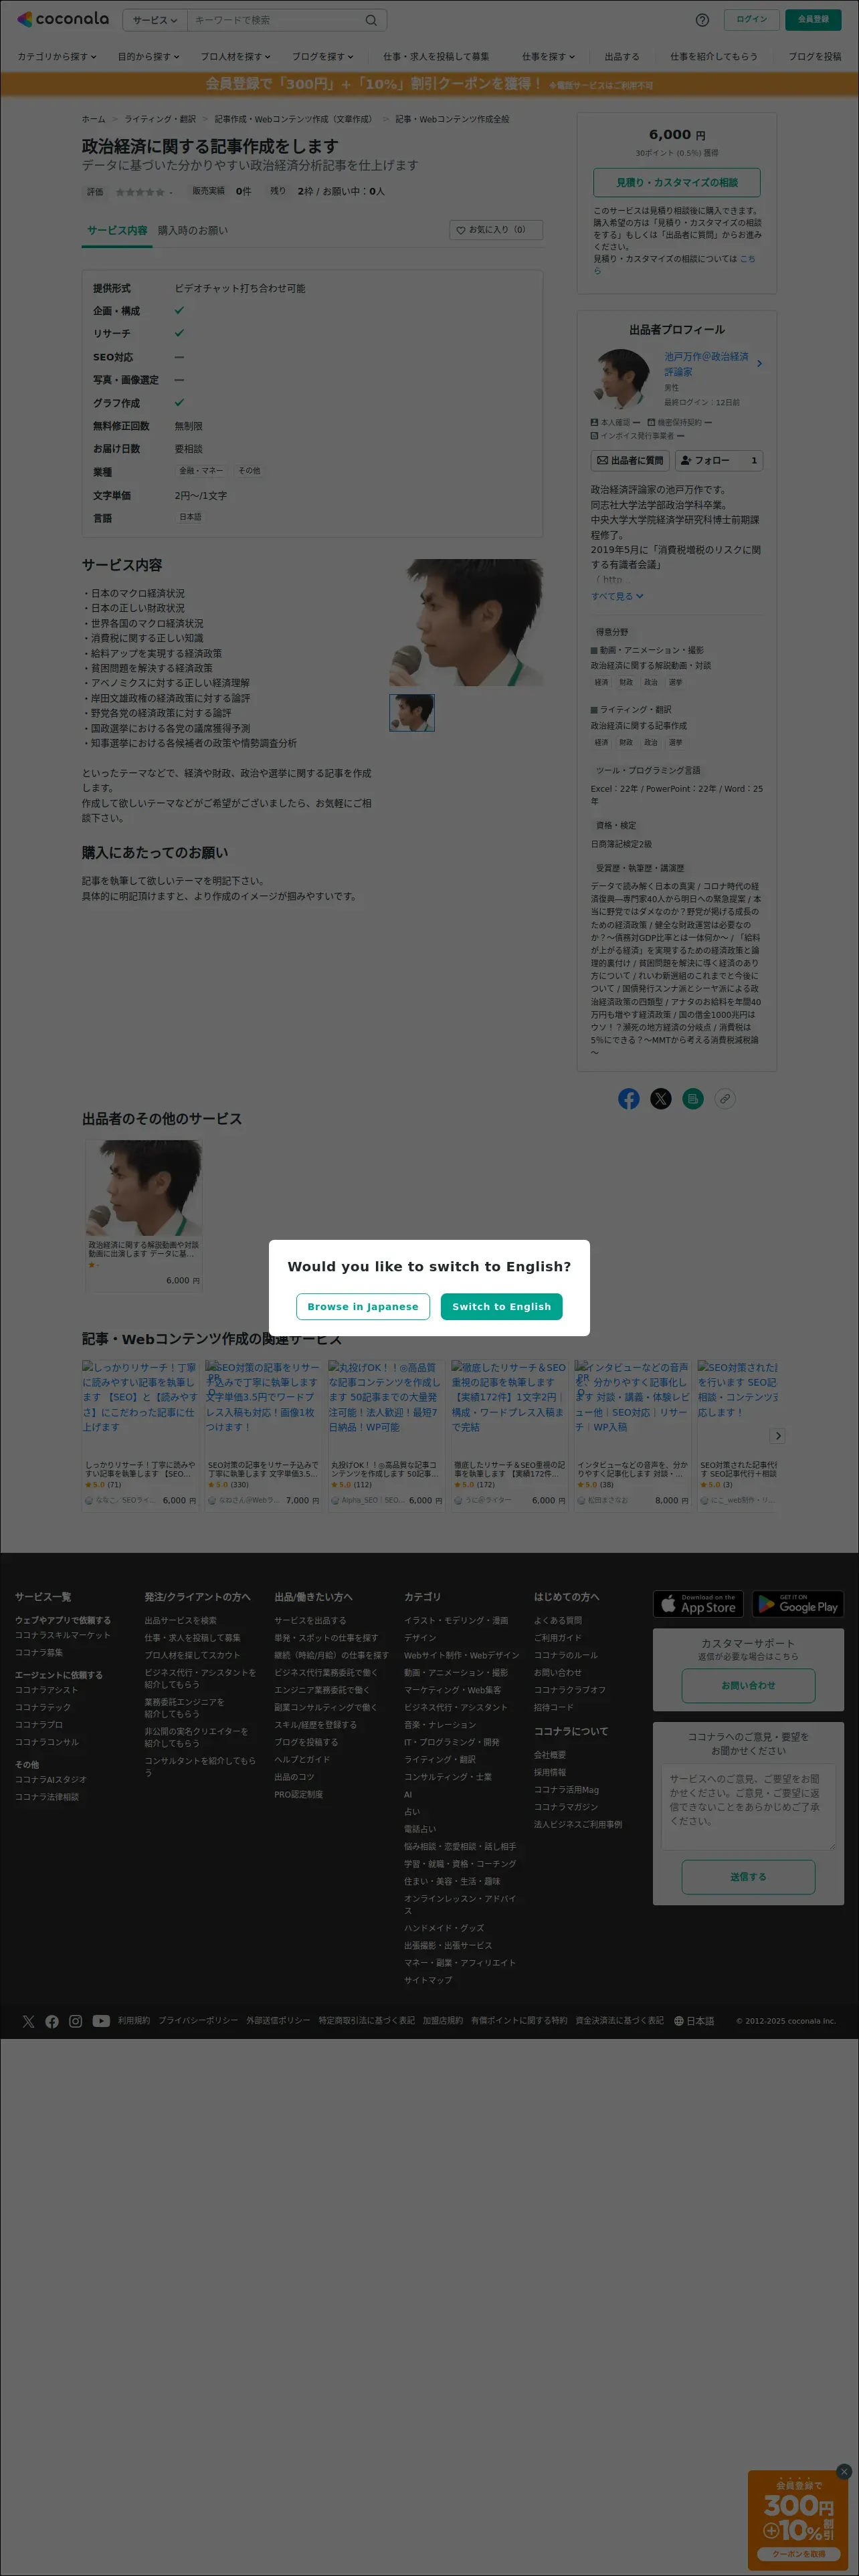Select small service photo thumbnail
This screenshot has height=2576, width=859.
point(412,712)
